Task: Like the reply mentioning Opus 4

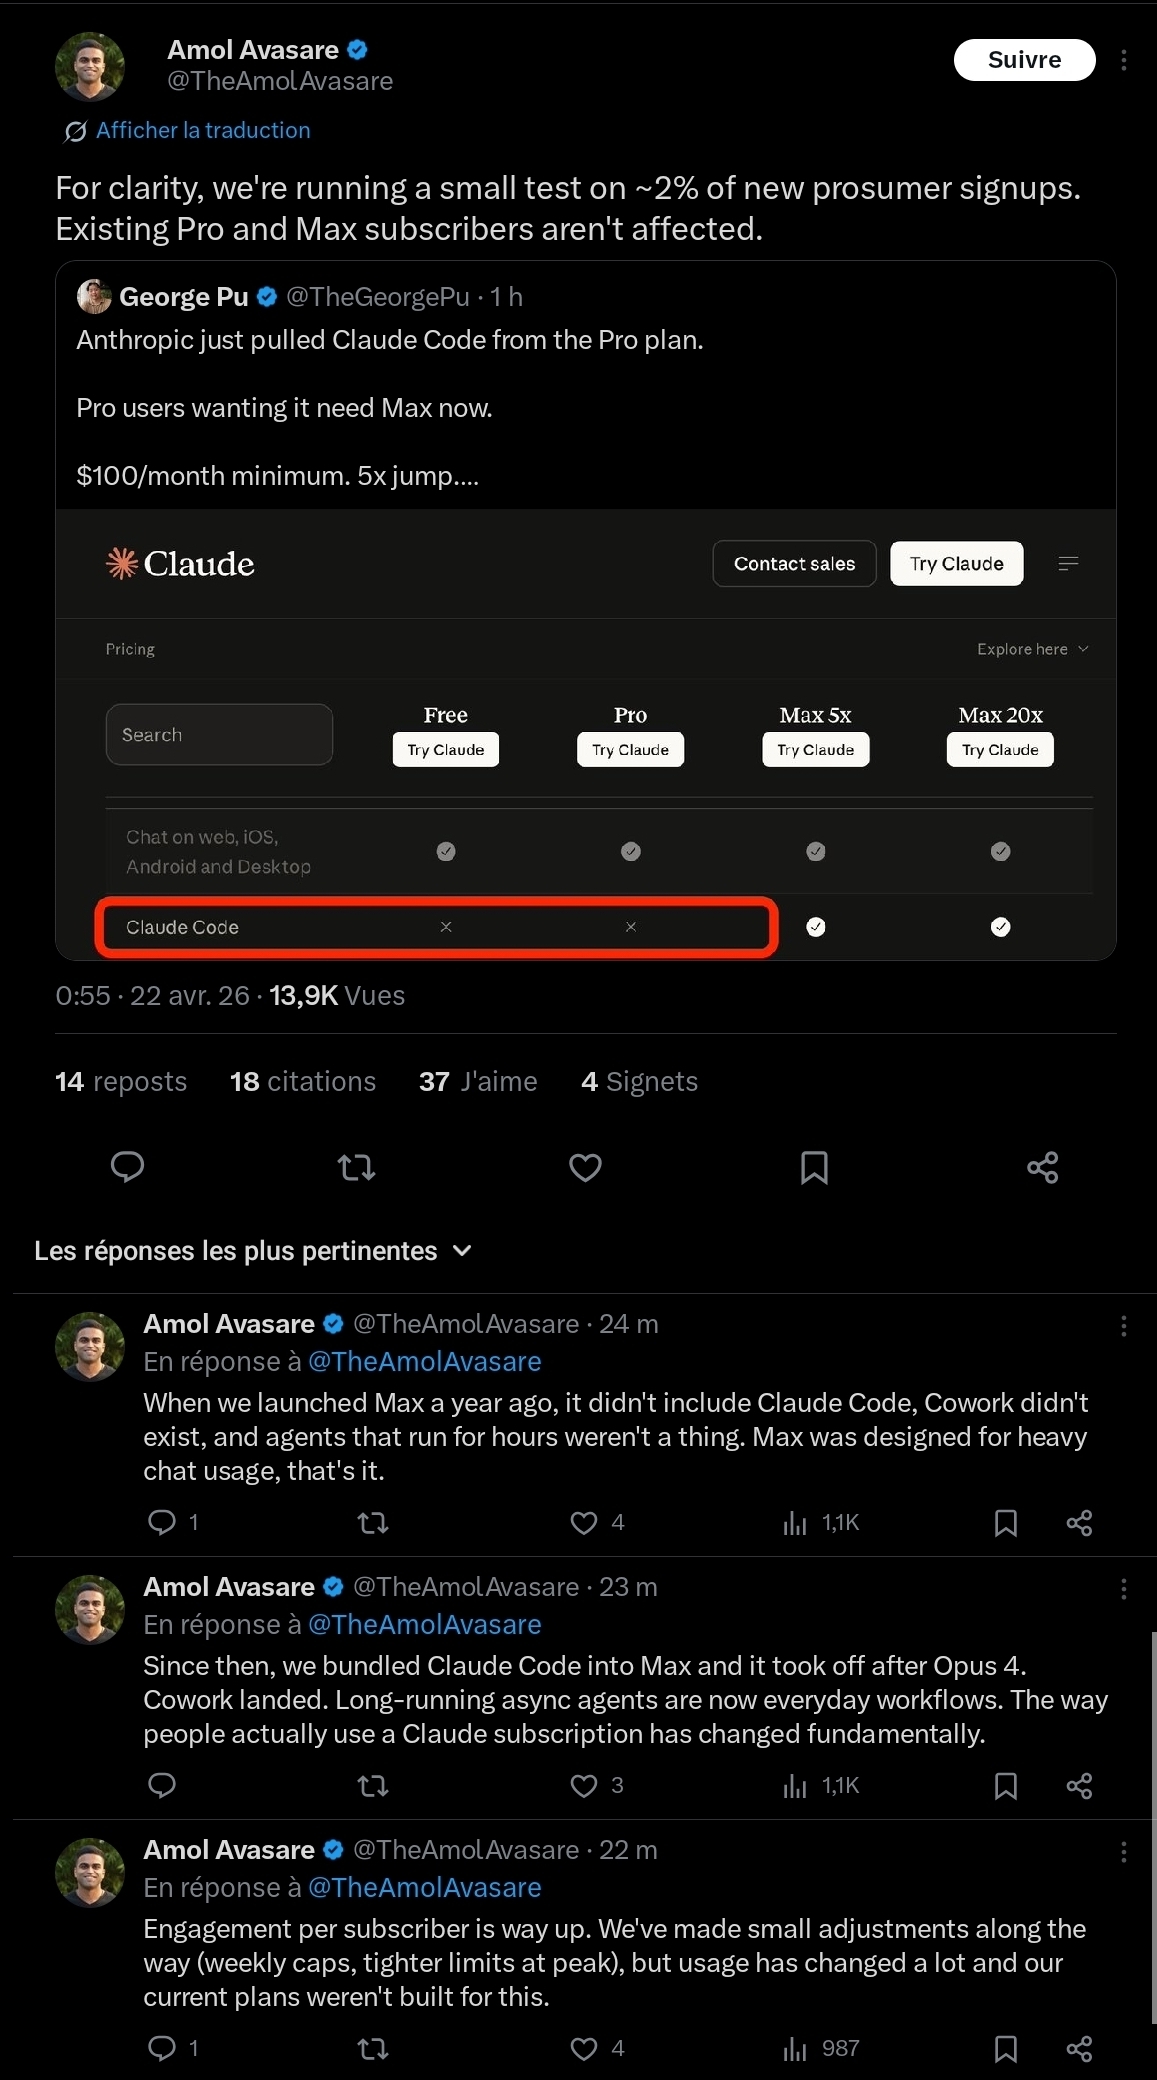Action: (584, 1785)
